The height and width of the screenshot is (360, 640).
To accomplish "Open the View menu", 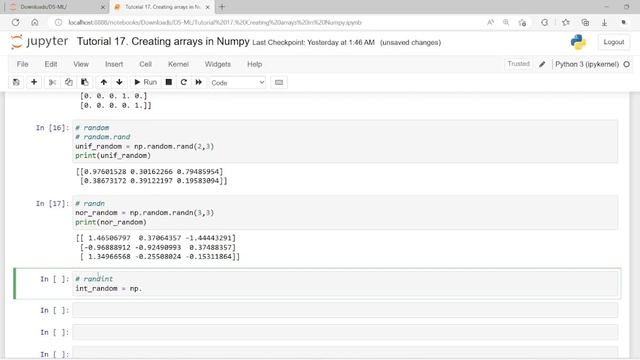I will [x=81, y=64].
